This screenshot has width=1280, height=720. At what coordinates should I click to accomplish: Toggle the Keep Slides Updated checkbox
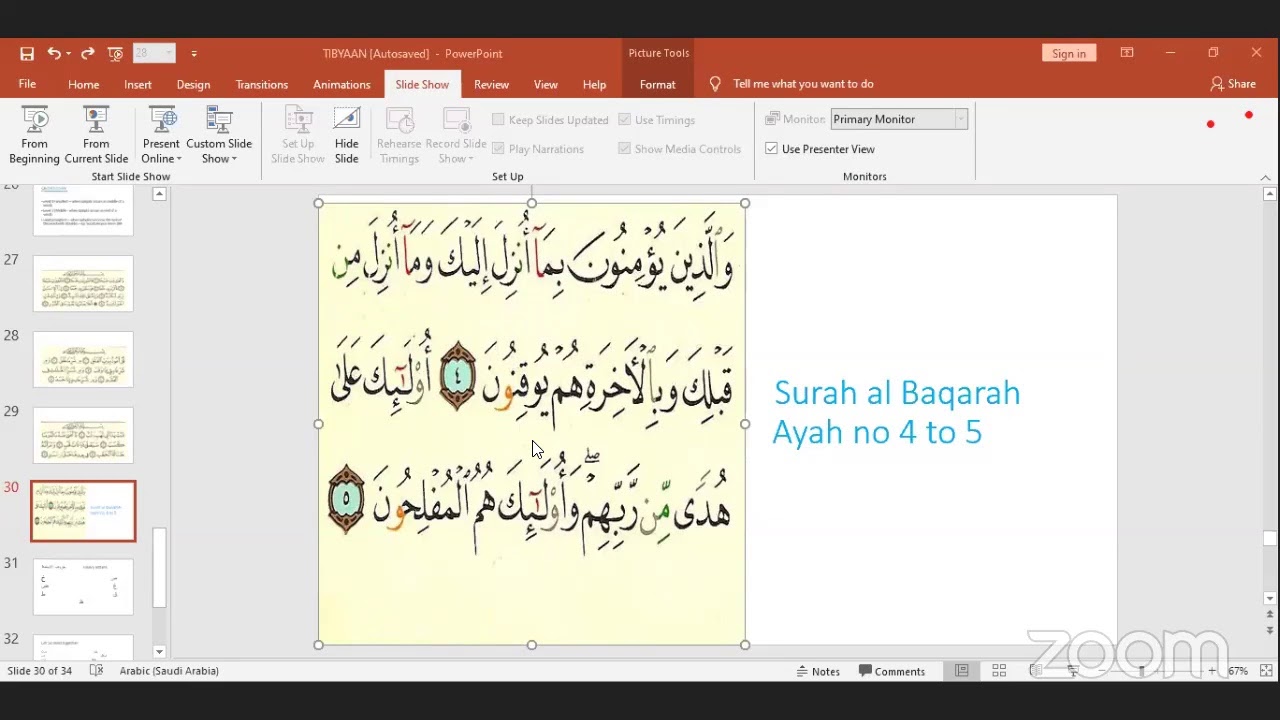click(x=498, y=120)
